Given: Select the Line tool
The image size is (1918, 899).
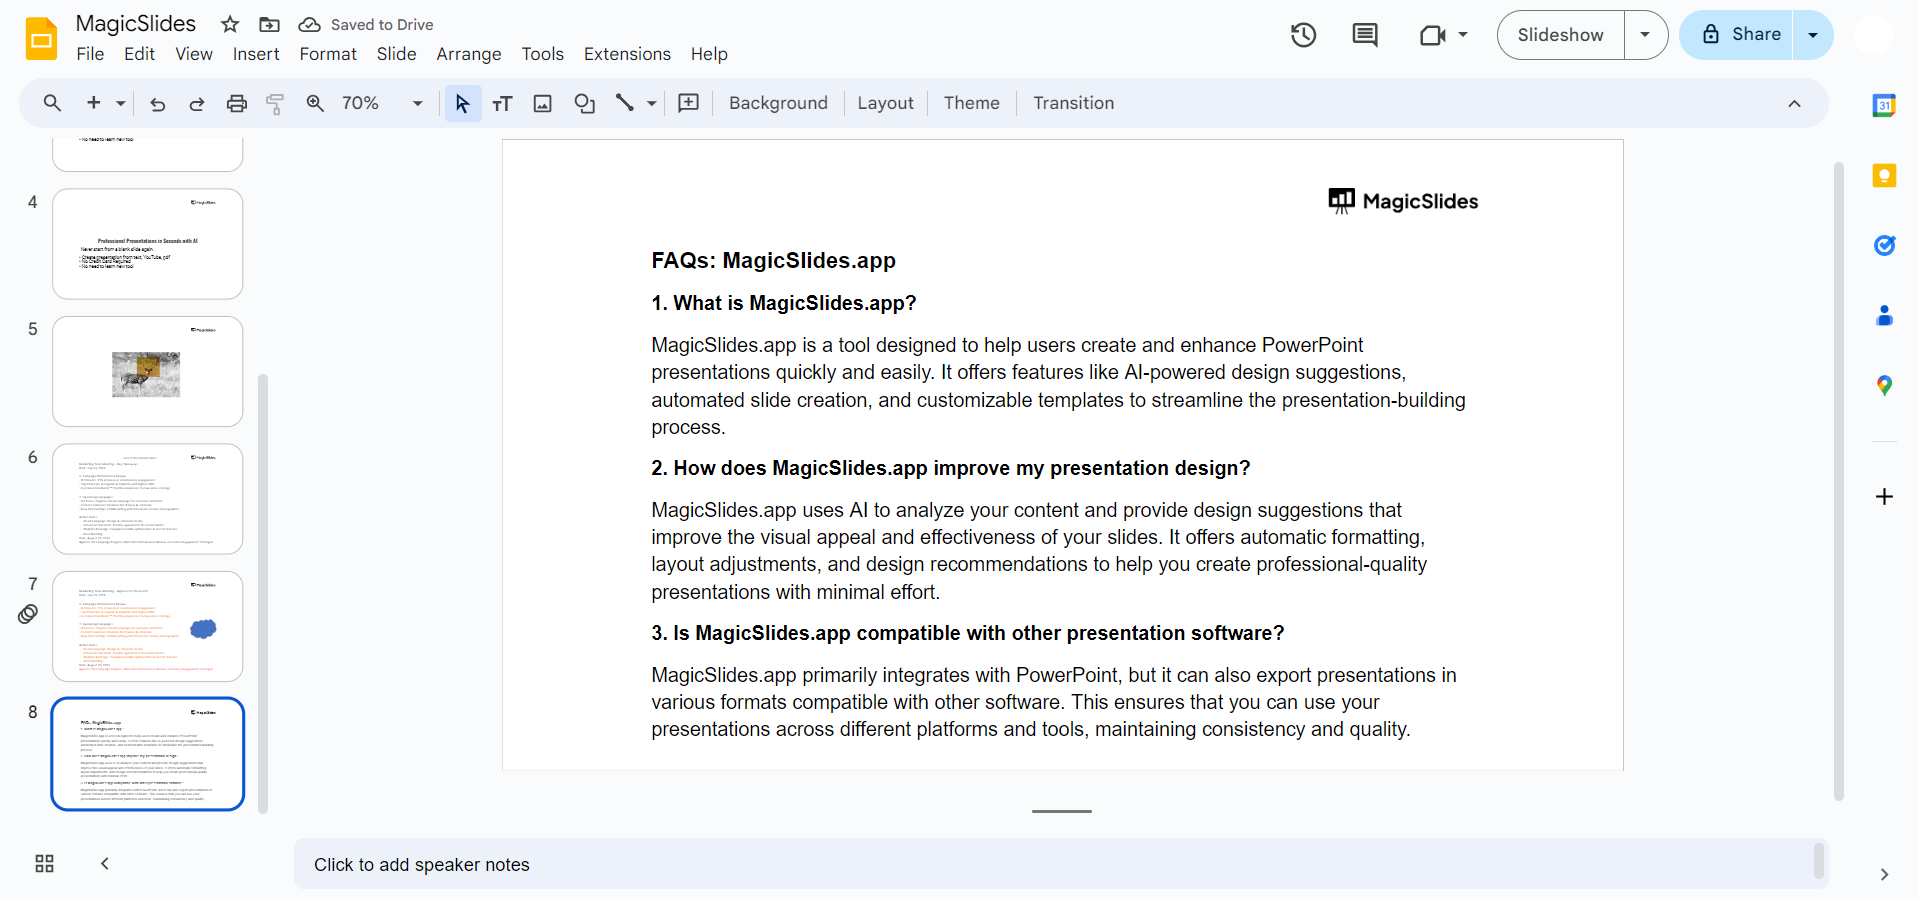Looking at the screenshot, I should [x=625, y=103].
